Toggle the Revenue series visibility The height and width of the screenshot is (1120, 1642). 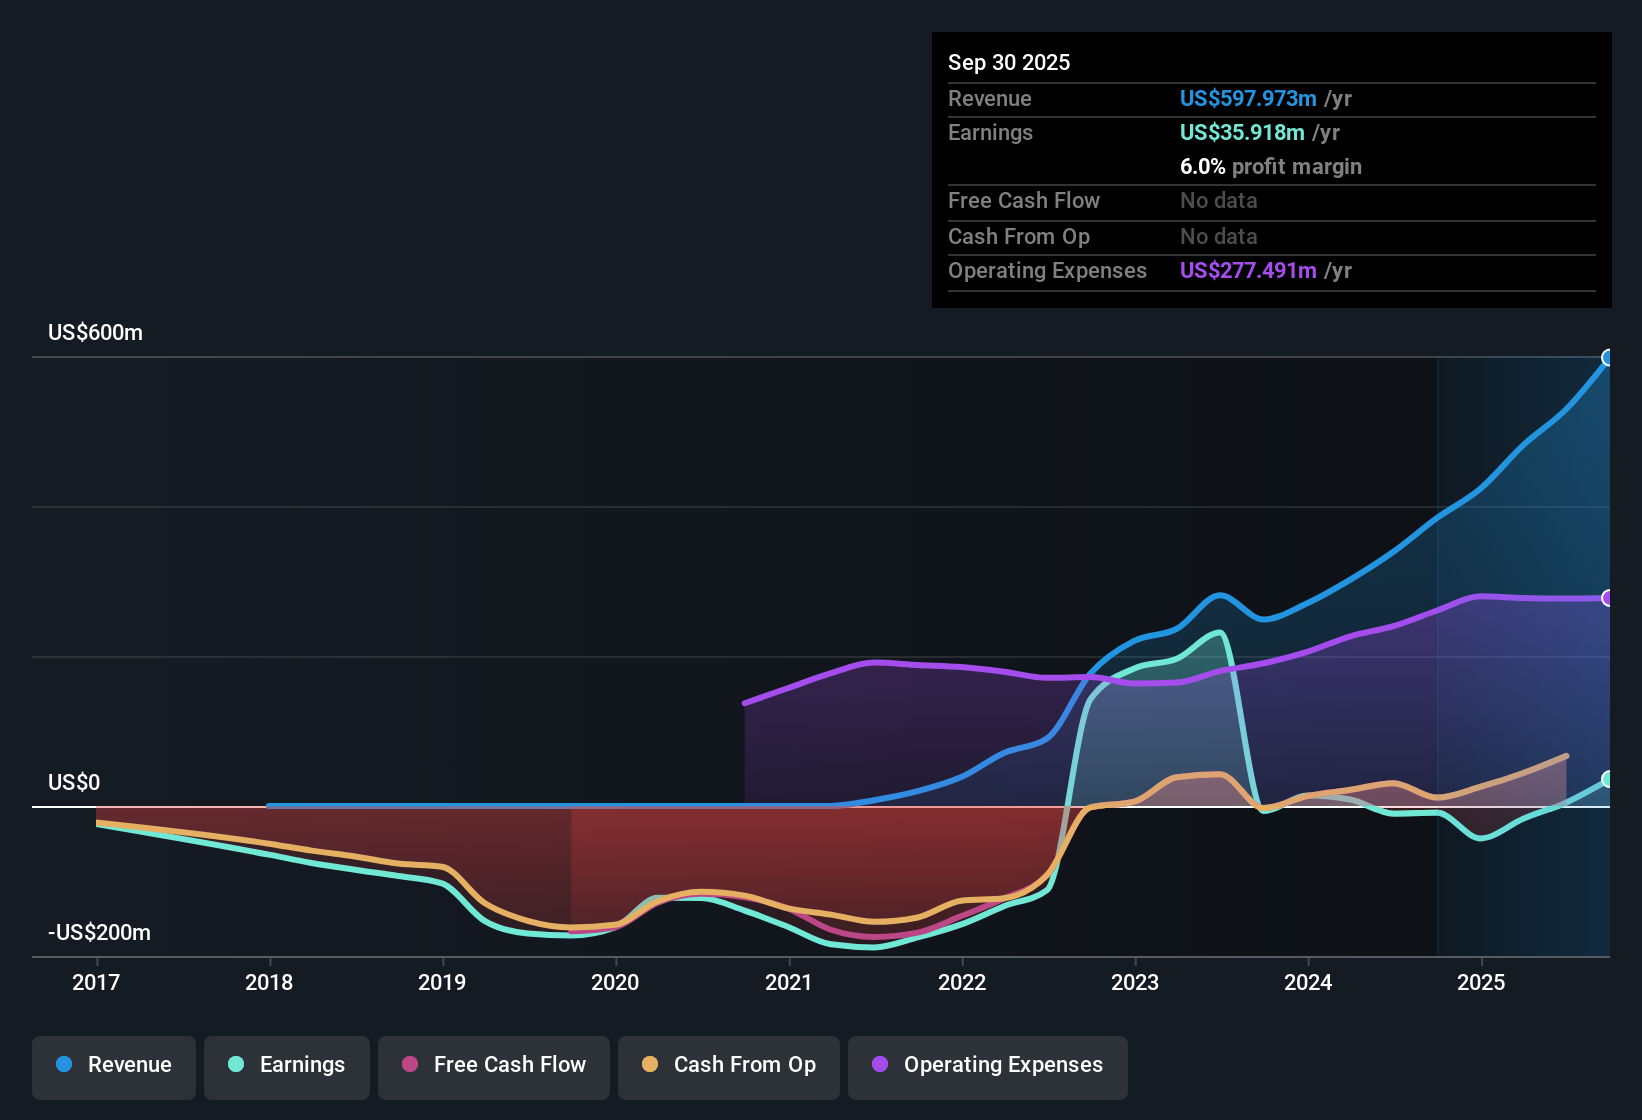113,1065
